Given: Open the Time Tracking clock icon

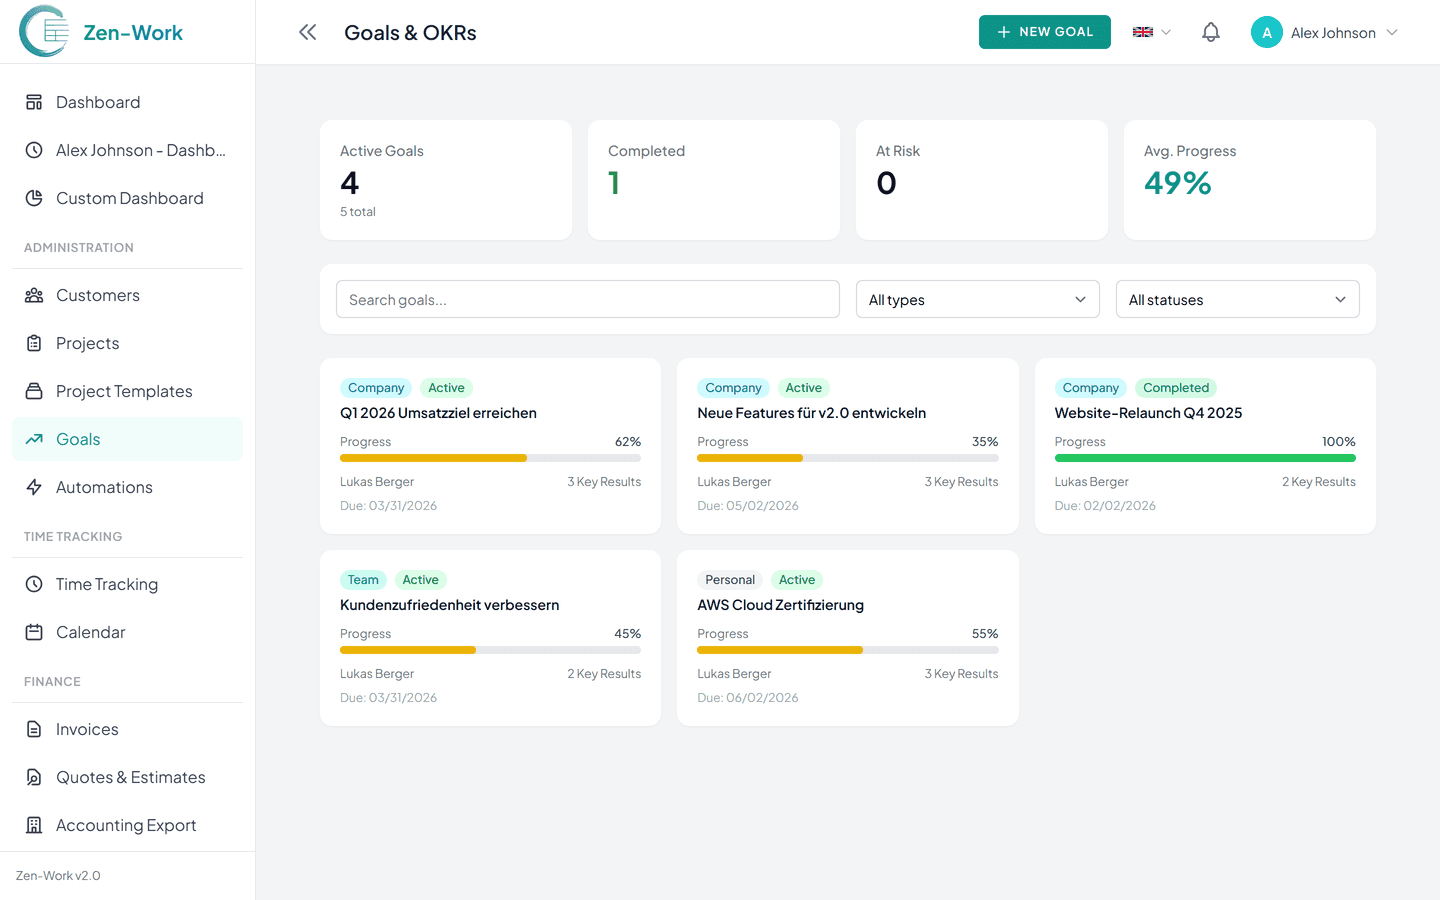Looking at the screenshot, I should coord(32,584).
